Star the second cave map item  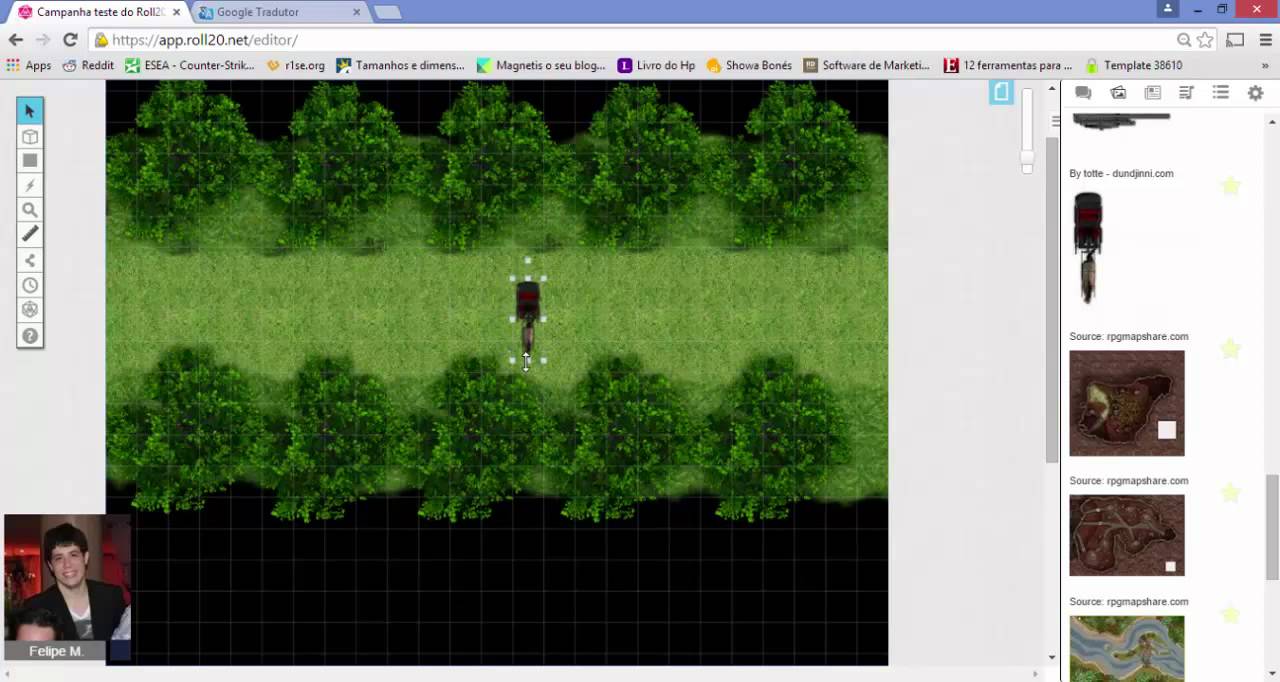click(x=1230, y=493)
